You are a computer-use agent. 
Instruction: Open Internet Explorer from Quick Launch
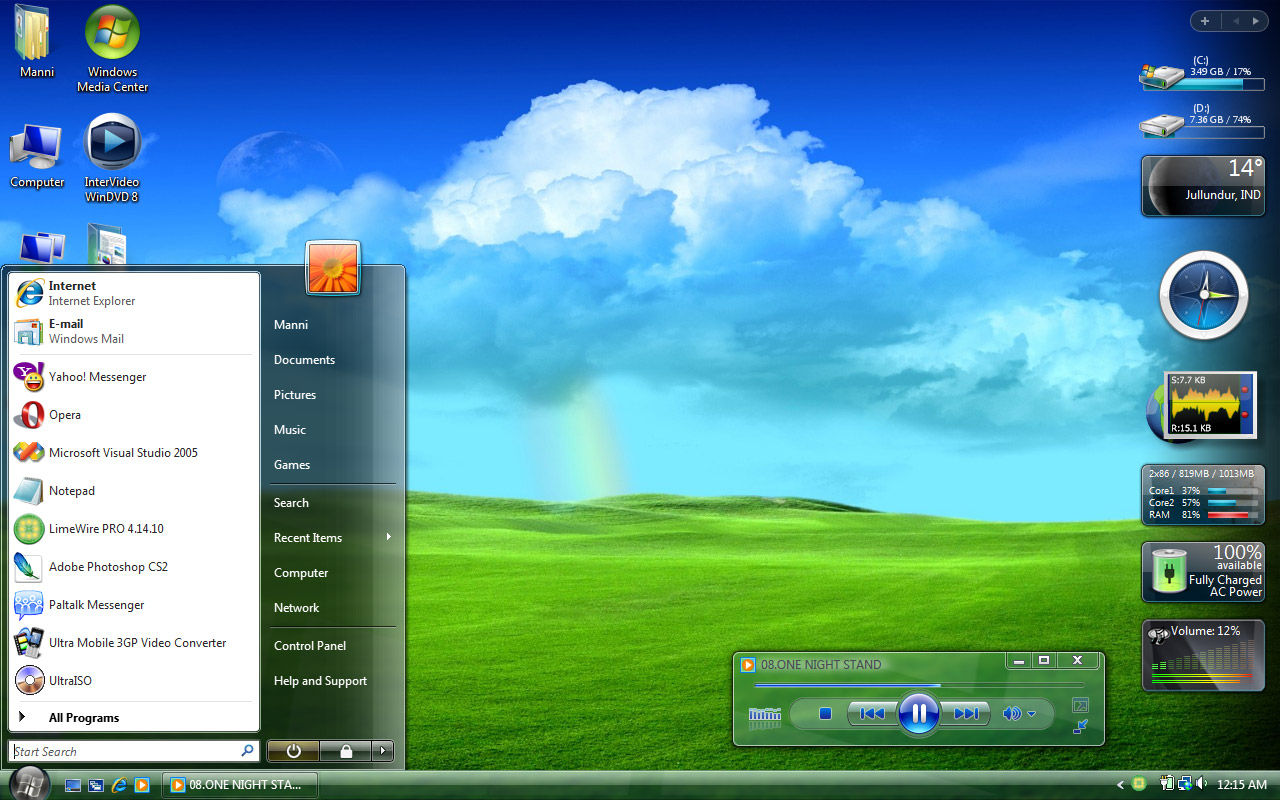click(119, 785)
